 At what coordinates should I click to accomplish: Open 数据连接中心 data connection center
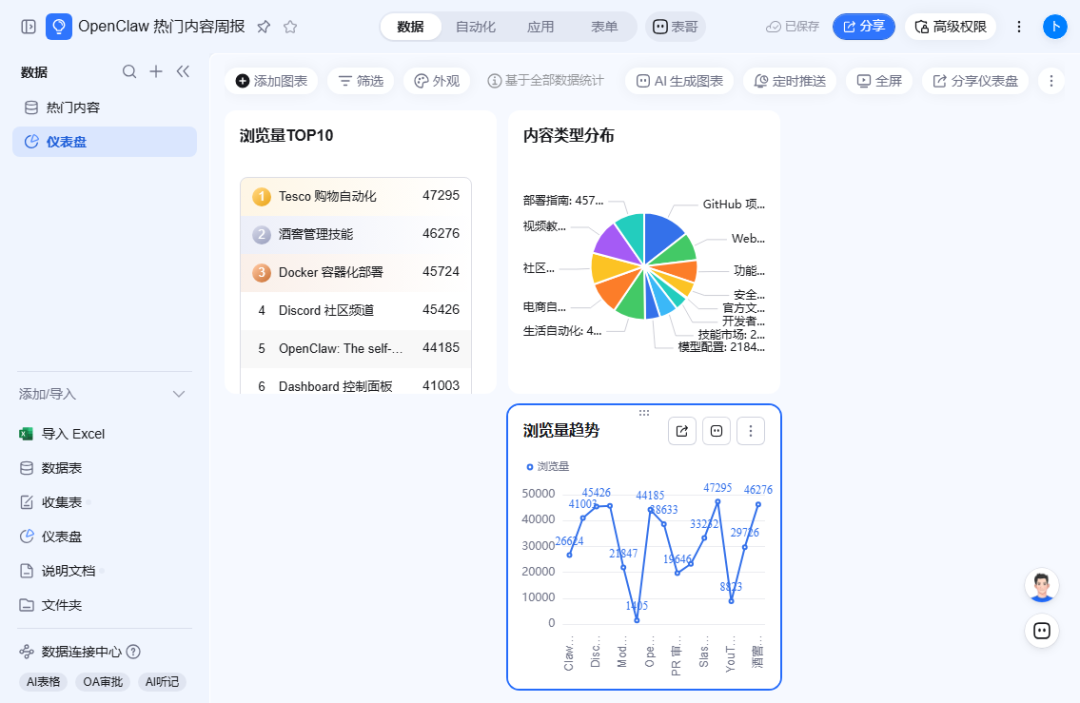71,651
